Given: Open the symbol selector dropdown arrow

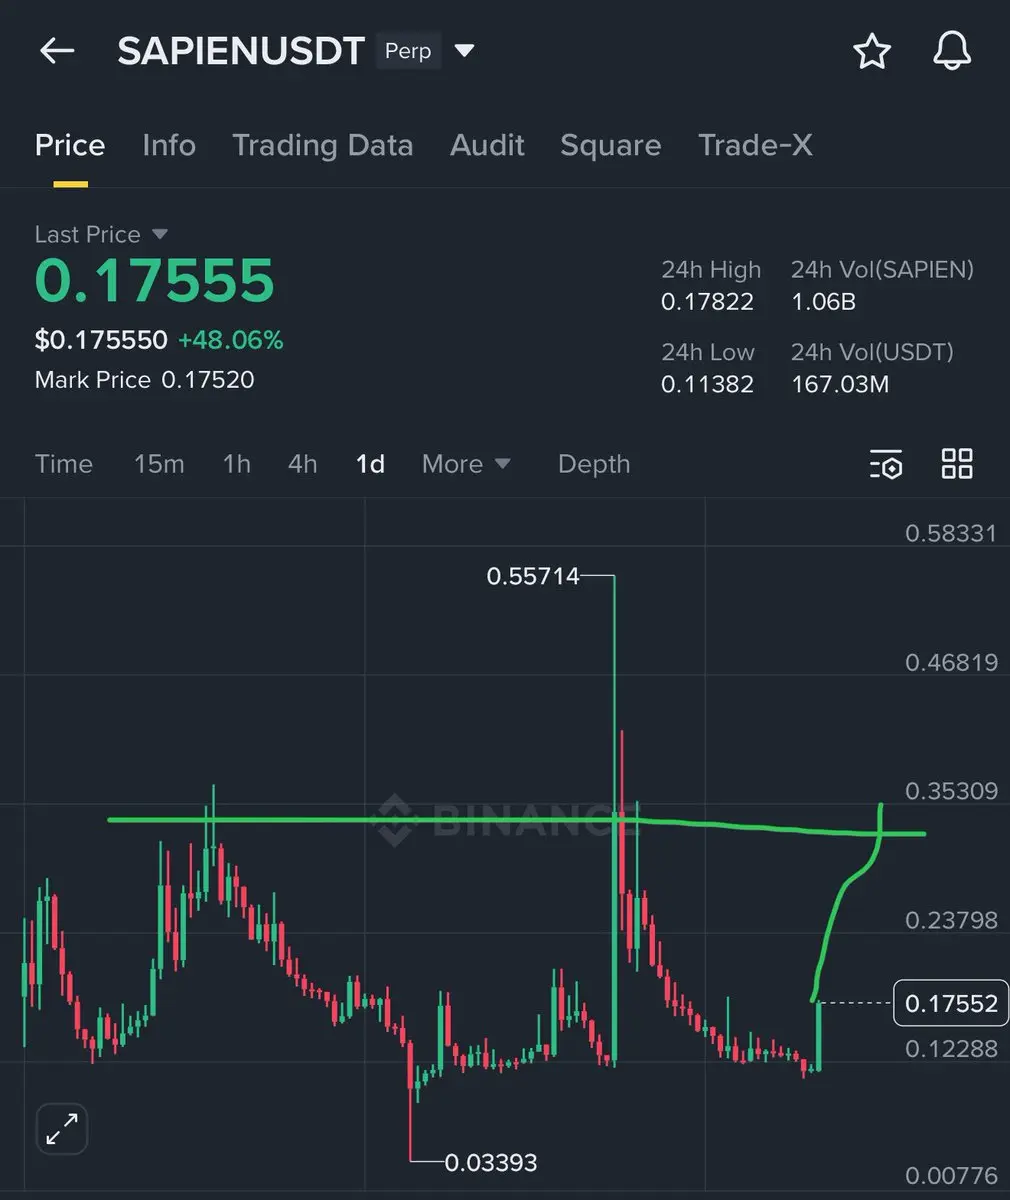Looking at the screenshot, I should coord(465,51).
